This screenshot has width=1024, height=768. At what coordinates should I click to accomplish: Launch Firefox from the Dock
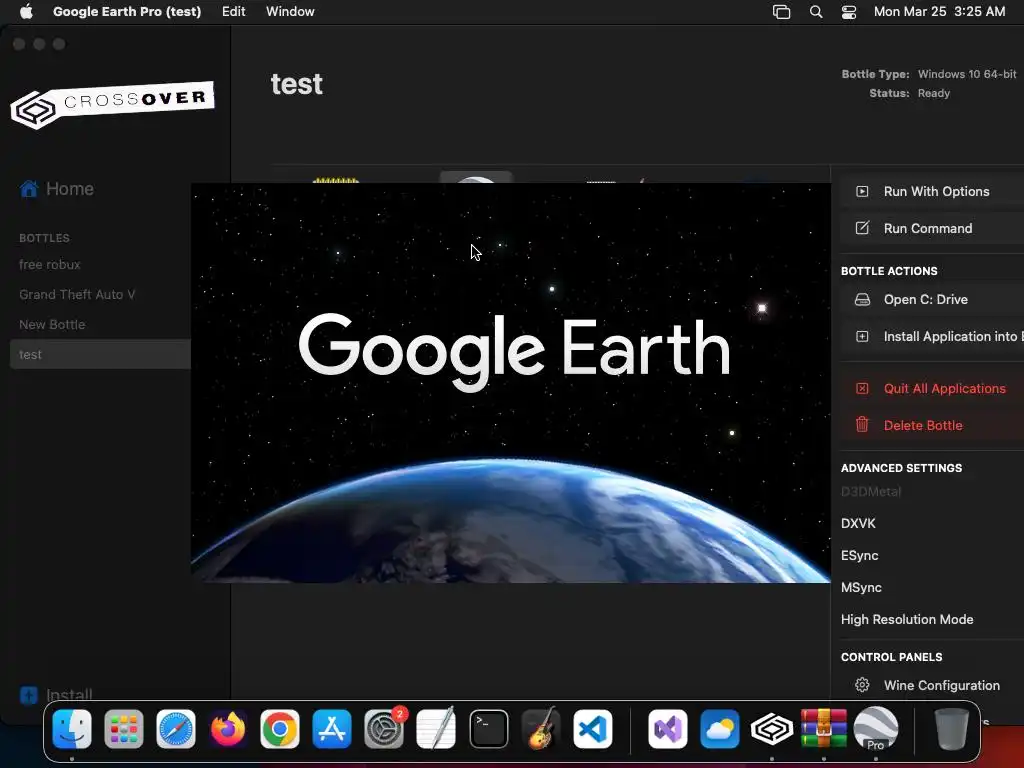(x=228, y=729)
